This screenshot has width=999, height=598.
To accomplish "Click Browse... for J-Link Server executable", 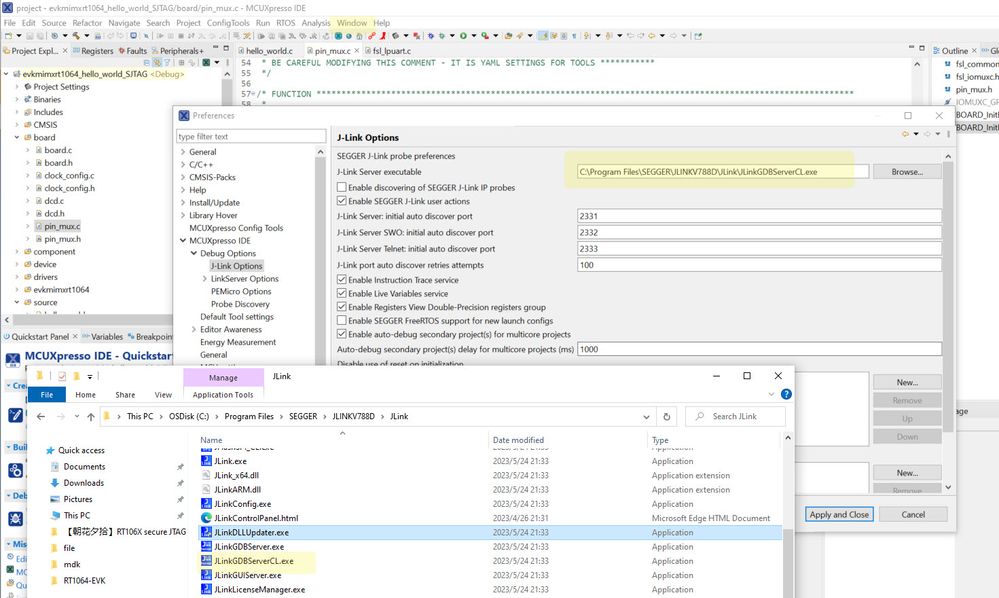I will pyautogui.click(x=907, y=172).
